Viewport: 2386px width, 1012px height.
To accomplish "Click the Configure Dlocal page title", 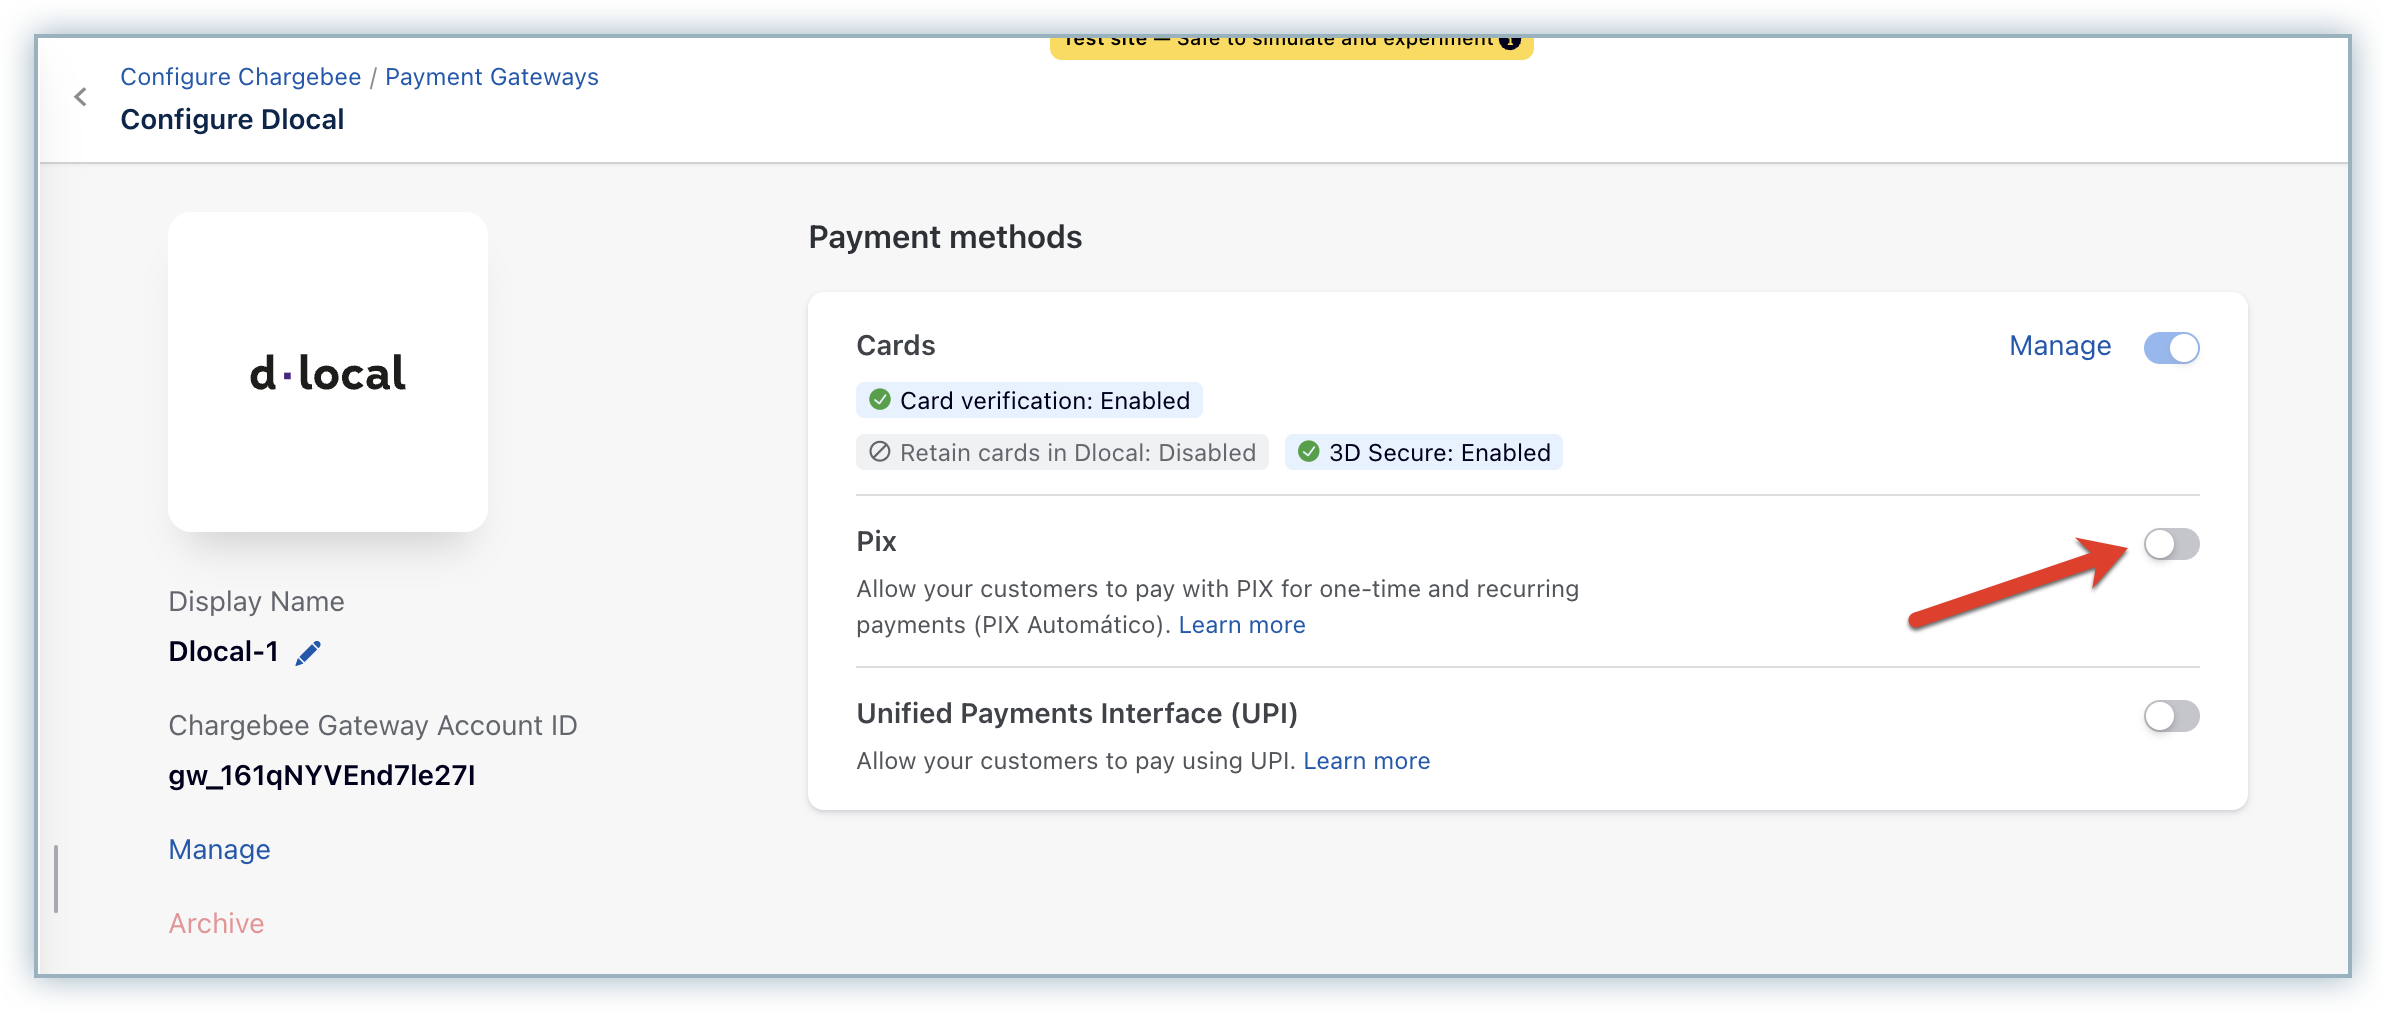I will pos(232,120).
